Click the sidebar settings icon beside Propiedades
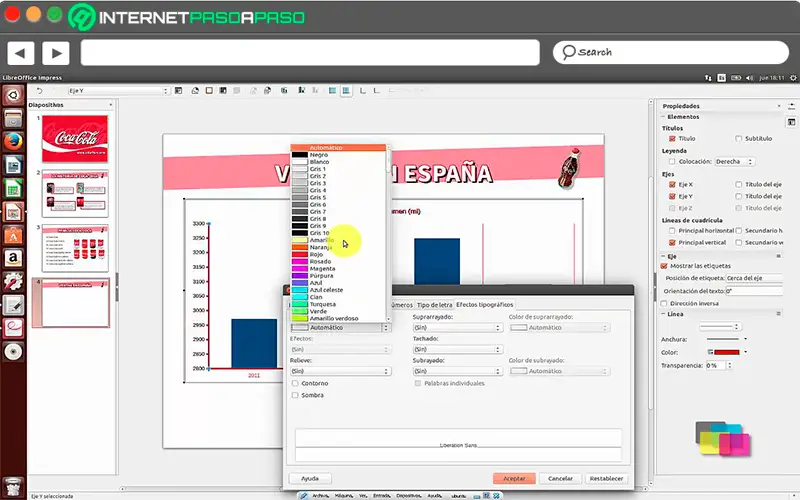 point(791,106)
